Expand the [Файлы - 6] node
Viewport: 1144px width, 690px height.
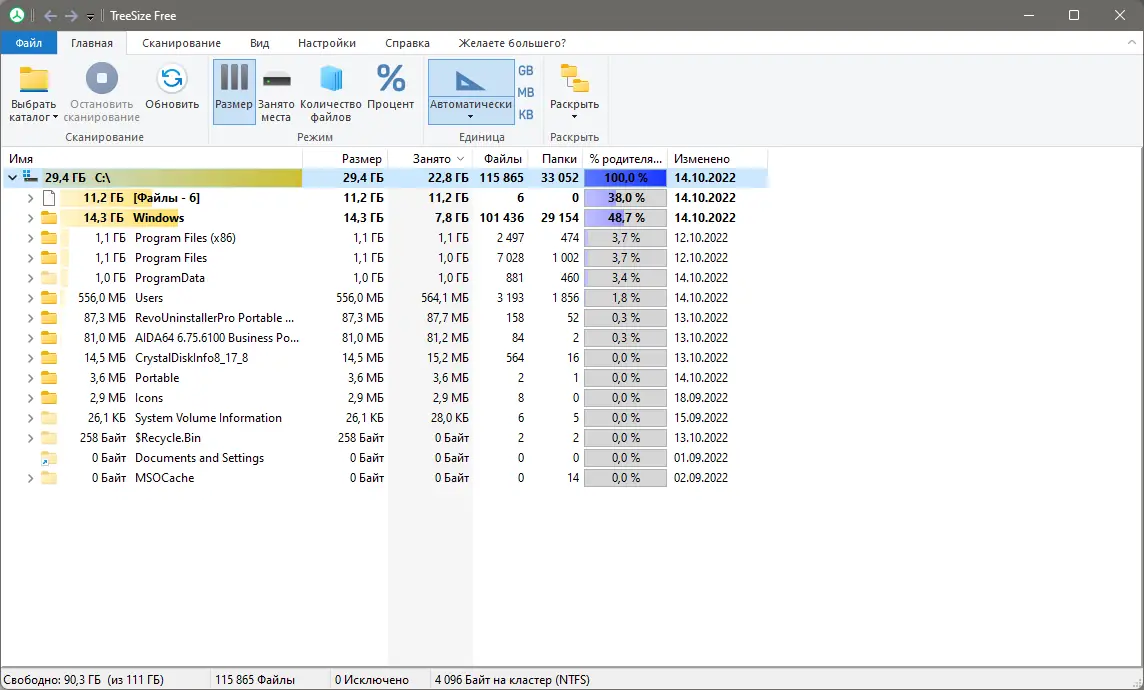(x=30, y=198)
